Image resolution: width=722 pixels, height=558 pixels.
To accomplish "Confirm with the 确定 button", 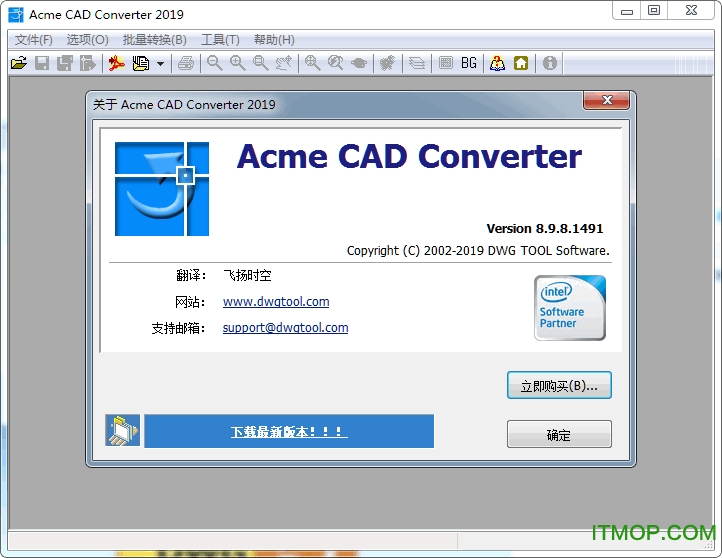I will coord(559,434).
